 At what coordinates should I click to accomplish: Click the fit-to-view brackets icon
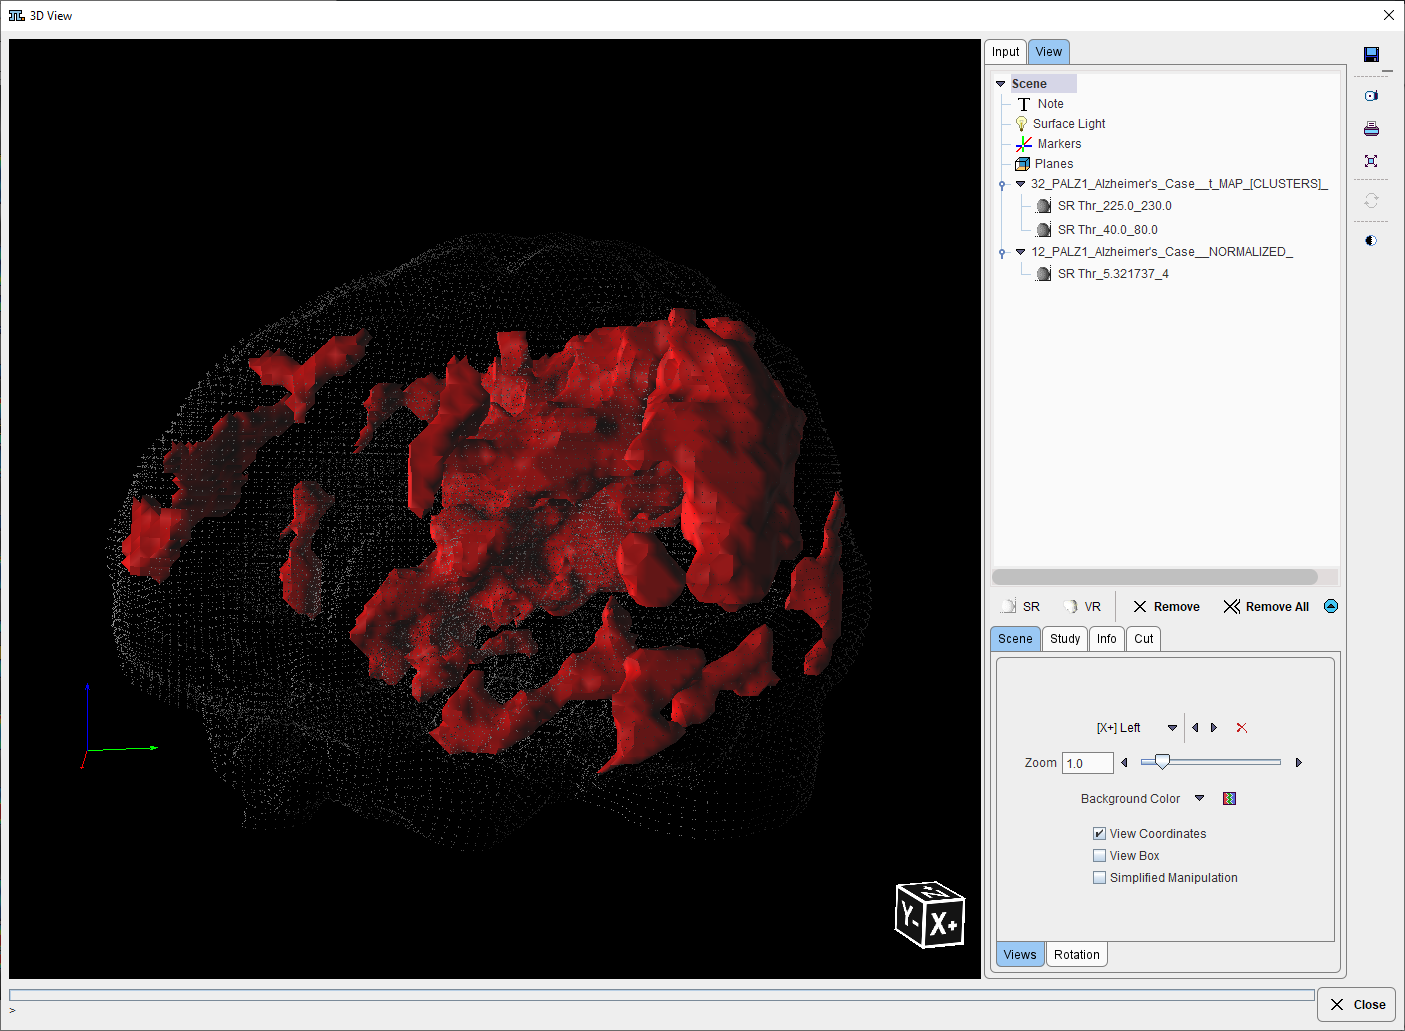[1371, 161]
